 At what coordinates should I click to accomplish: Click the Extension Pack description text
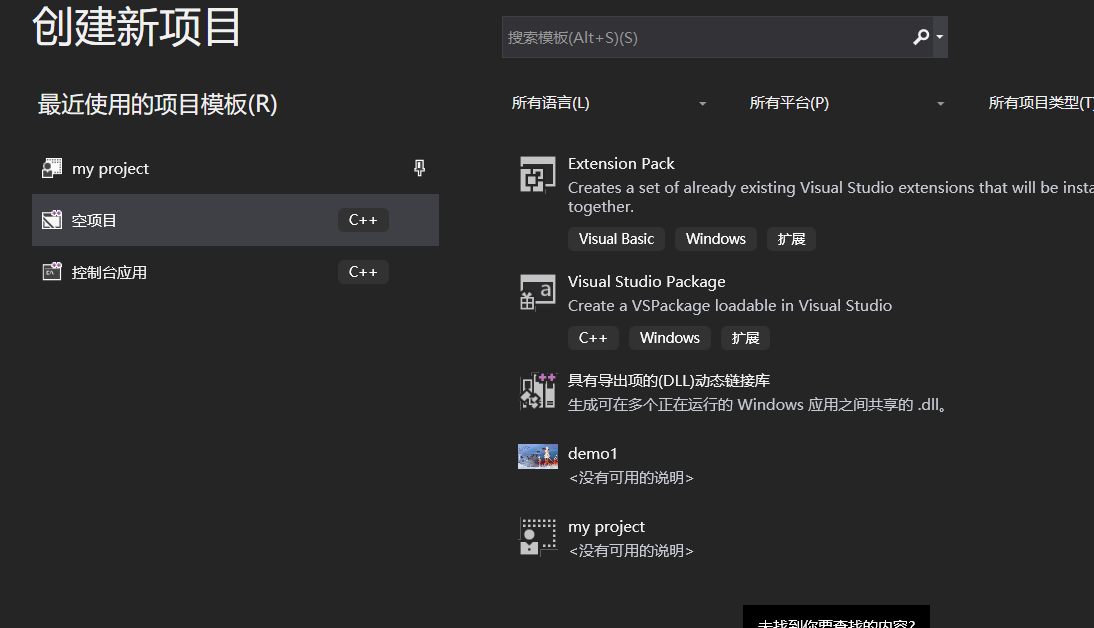point(830,197)
